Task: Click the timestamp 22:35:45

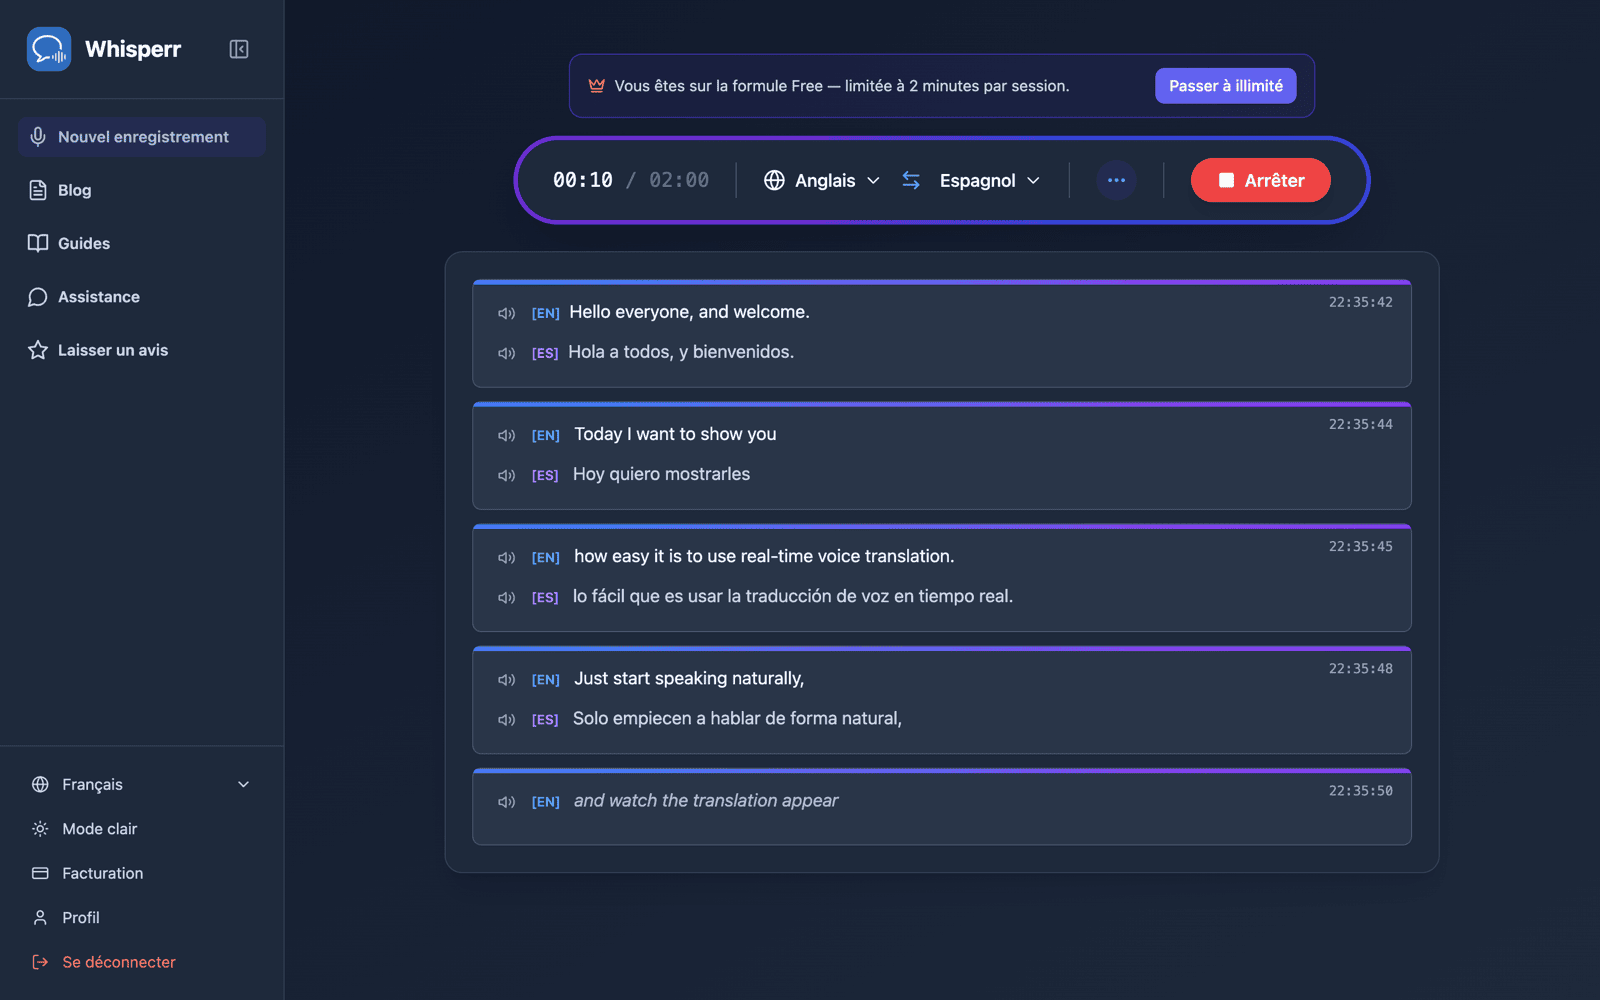Action: 1360,546
